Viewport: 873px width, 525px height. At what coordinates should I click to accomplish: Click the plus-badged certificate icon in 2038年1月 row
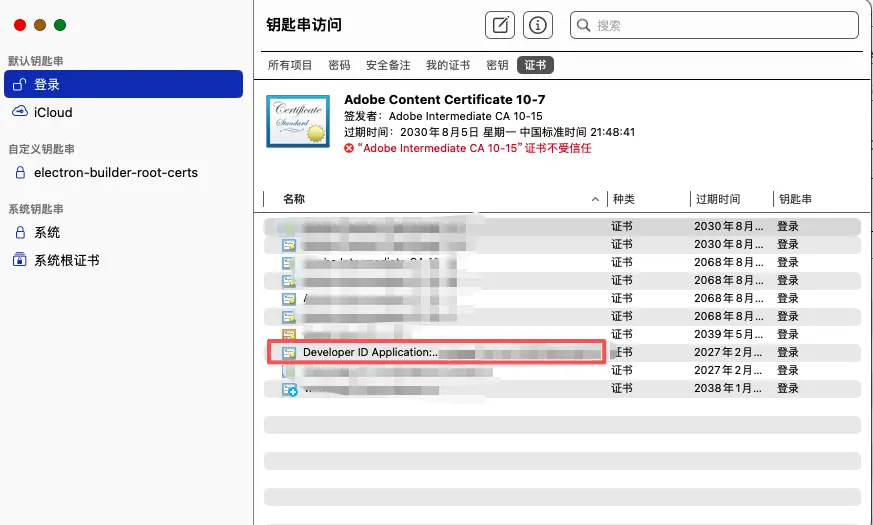(x=290, y=389)
